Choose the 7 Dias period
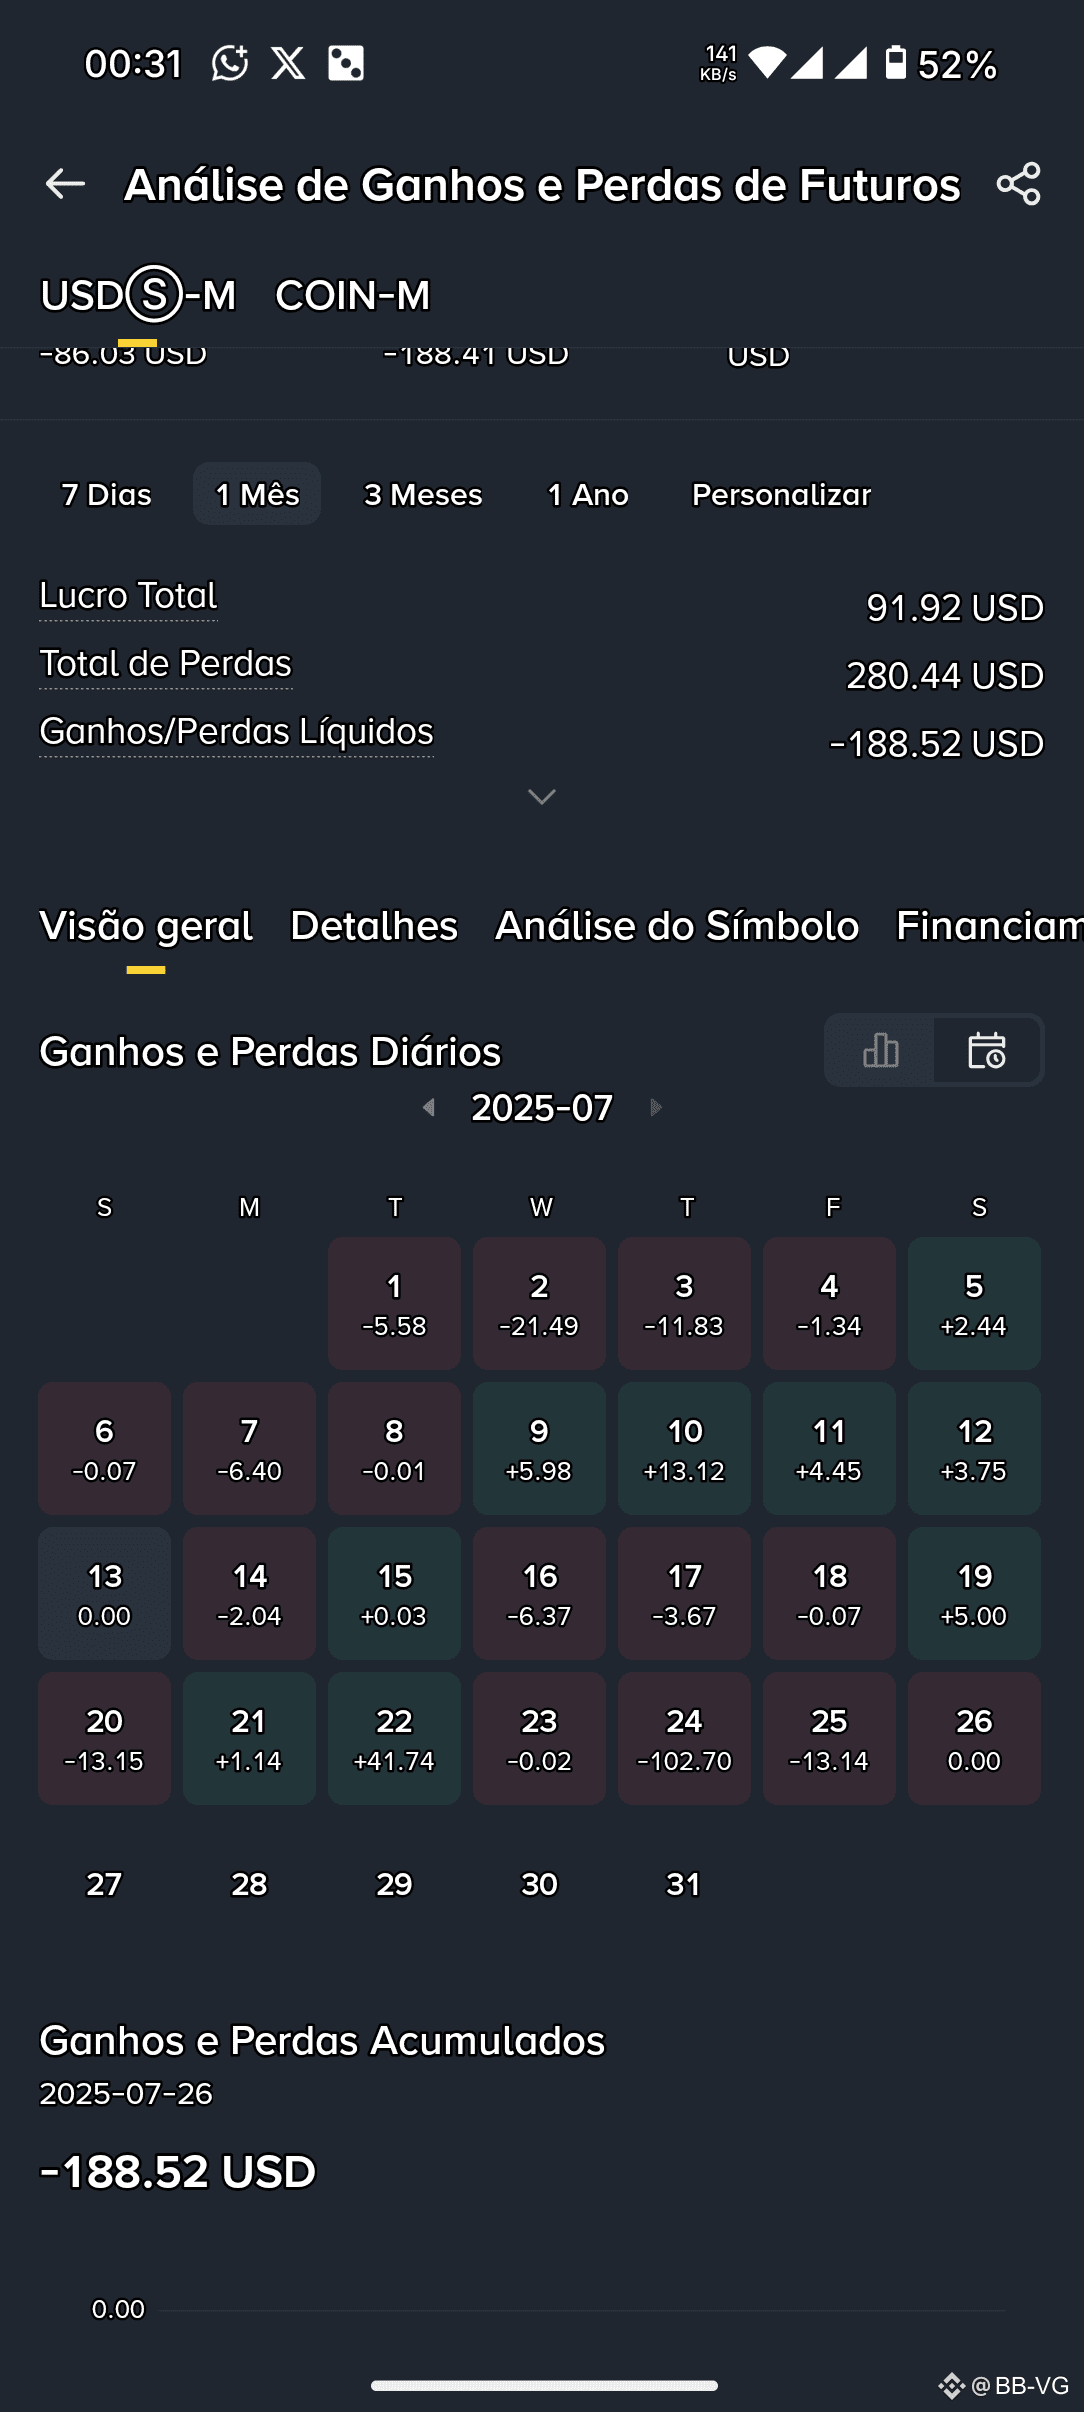 point(106,494)
